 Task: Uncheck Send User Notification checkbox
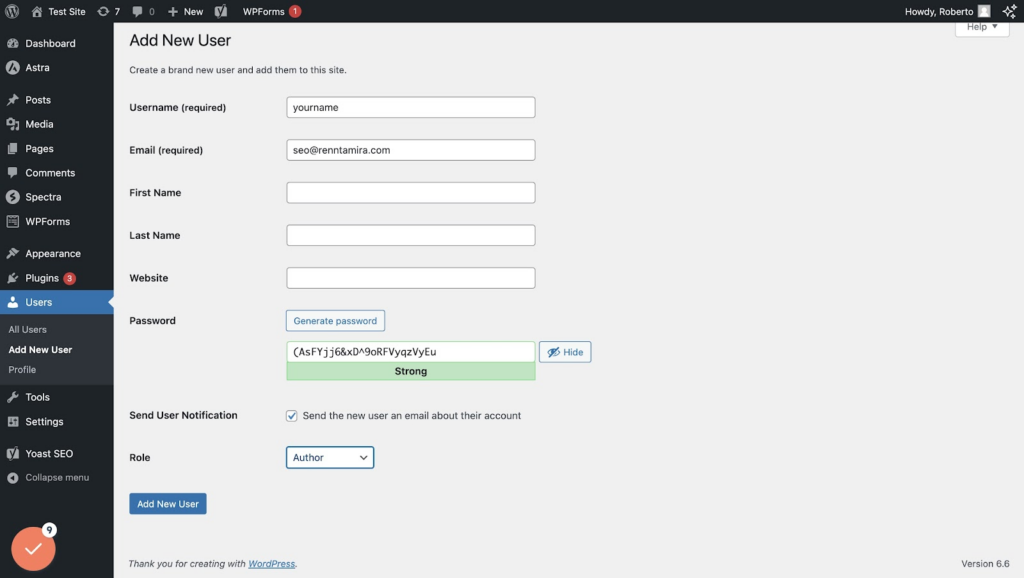[291, 415]
